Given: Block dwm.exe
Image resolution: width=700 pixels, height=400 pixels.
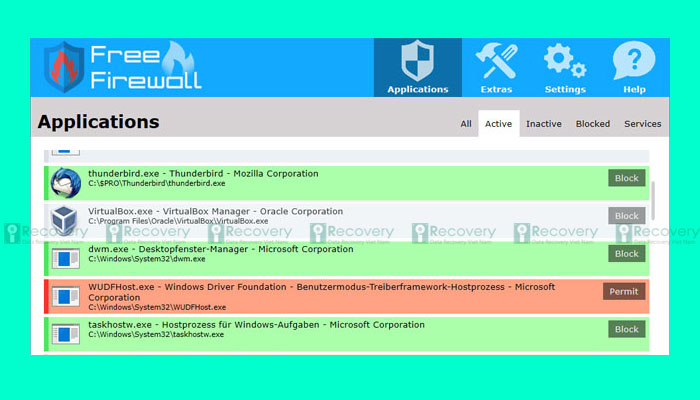Looking at the screenshot, I should pyautogui.click(x=626, y=254).
